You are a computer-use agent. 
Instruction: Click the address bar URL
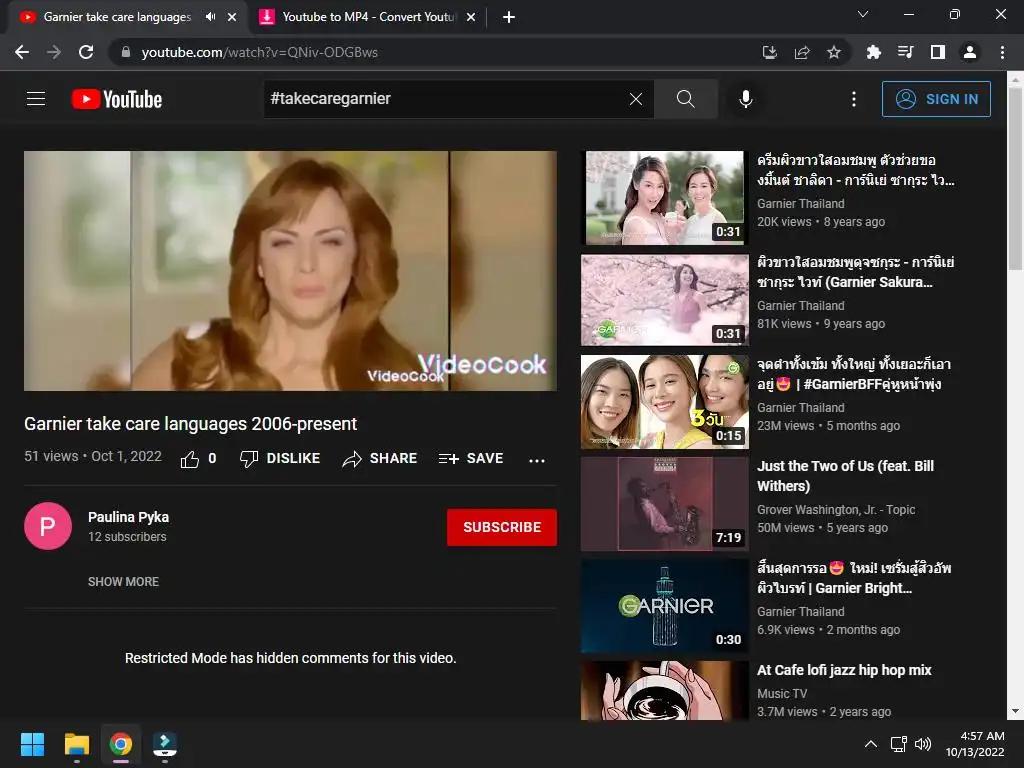coord(259,52)
